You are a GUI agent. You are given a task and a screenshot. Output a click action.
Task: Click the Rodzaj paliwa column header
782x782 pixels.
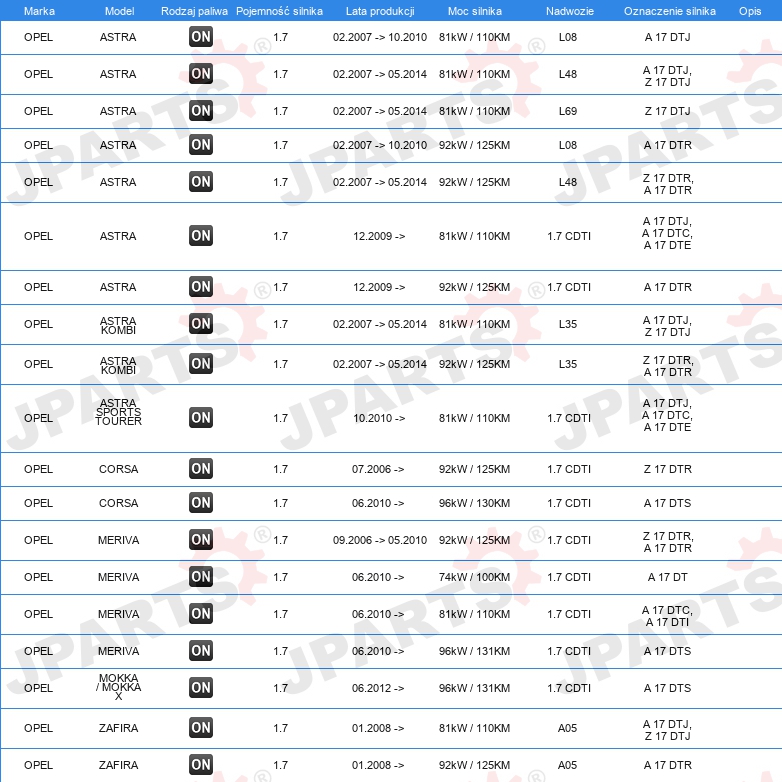194,11
